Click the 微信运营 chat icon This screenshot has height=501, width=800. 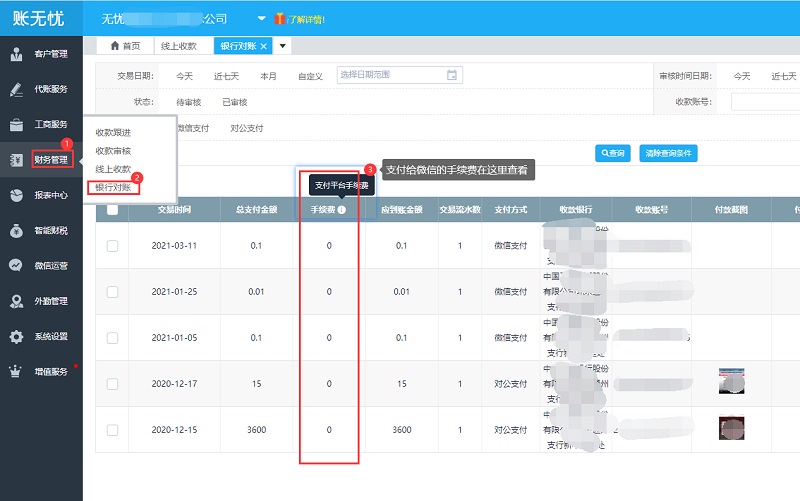(16, 266)
